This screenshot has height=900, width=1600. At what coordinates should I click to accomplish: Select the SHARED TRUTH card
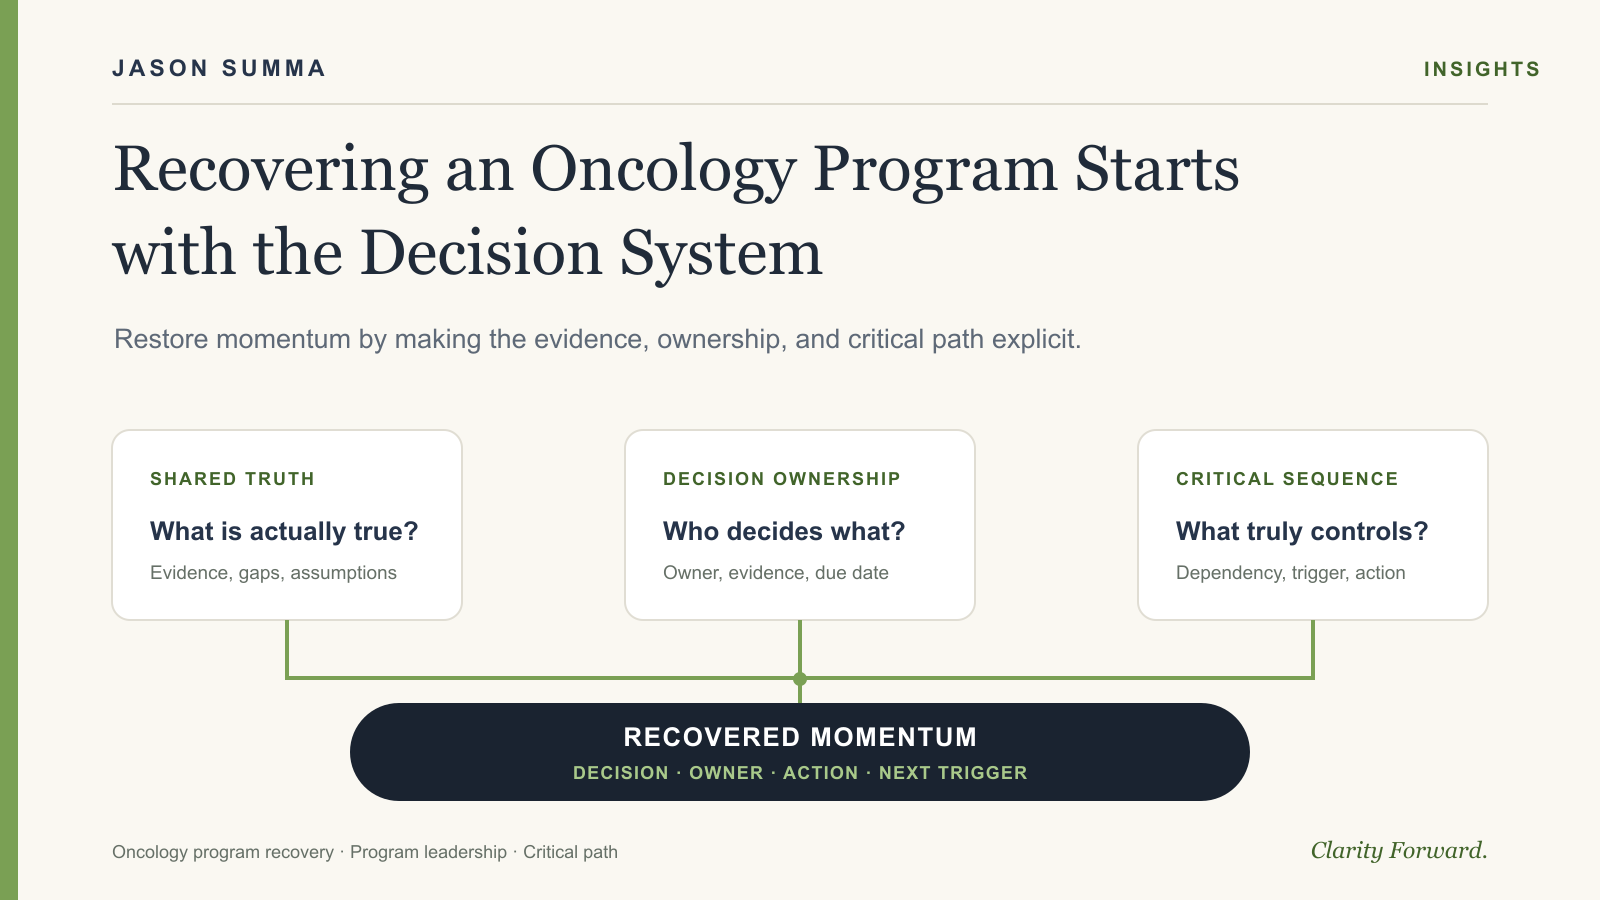287,525
